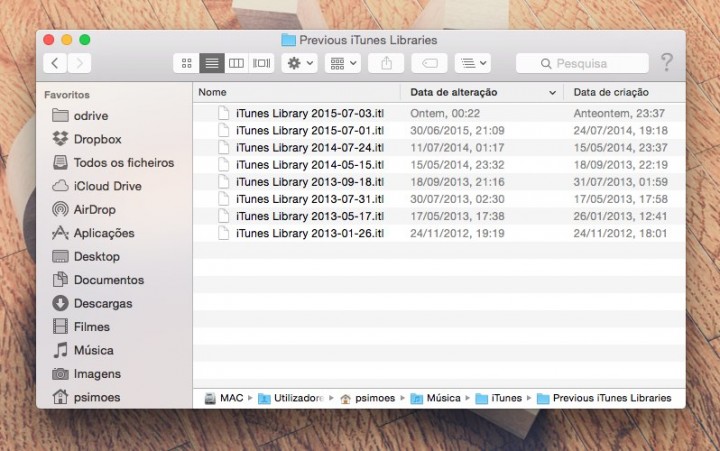This screenshot has width=720, height=451.
Task: Open the arrange-by grid dropdown
Action: (343, 63)
